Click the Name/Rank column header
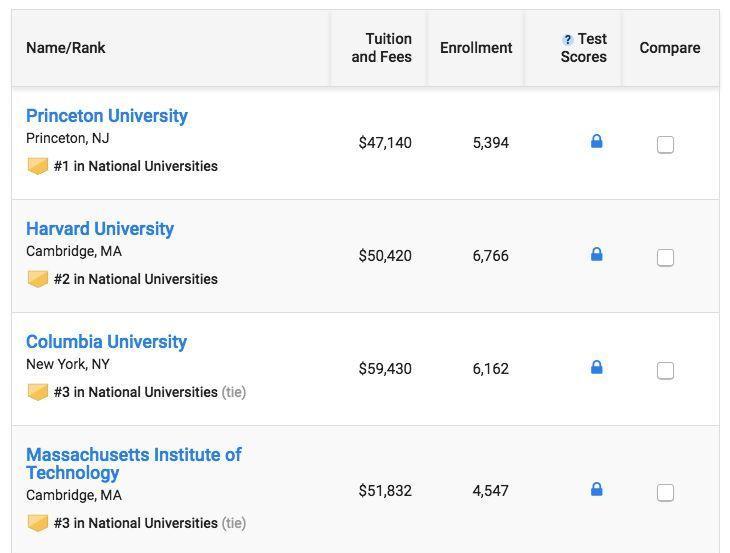This screenshot has width=730, height=553. click(x=66, y=47)
